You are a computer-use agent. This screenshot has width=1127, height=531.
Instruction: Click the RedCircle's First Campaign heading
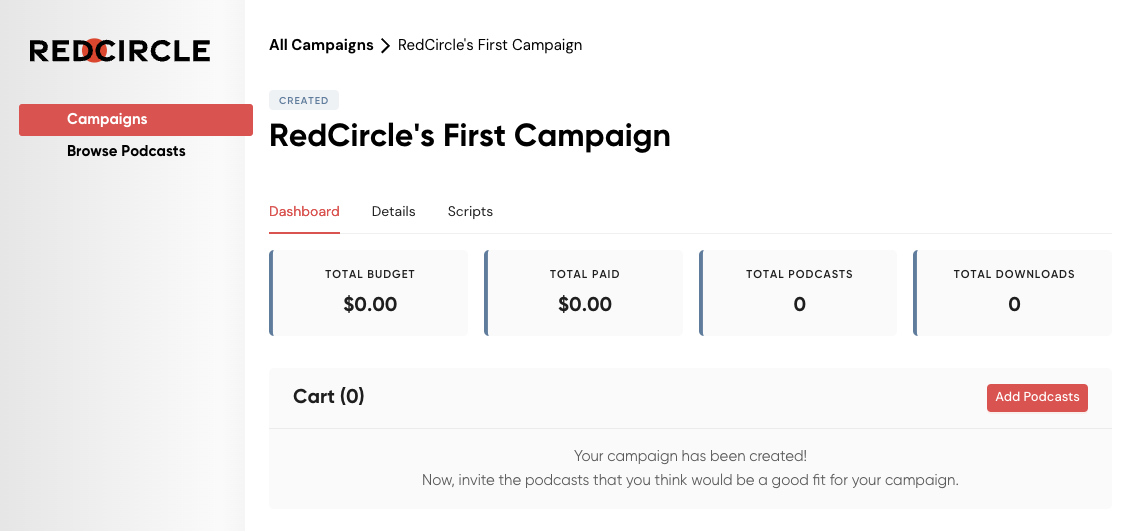point(469,136)
